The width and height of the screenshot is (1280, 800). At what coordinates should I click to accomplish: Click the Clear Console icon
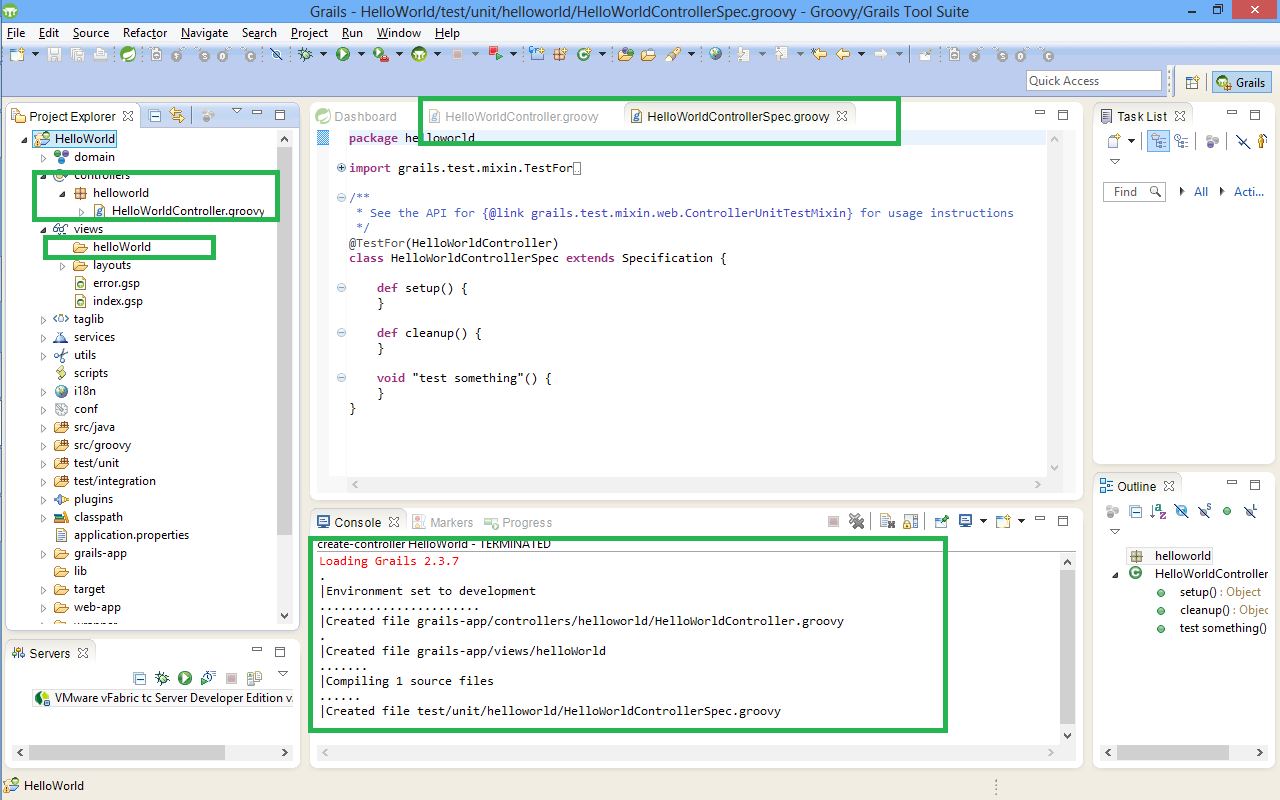(x=886, y=521)
